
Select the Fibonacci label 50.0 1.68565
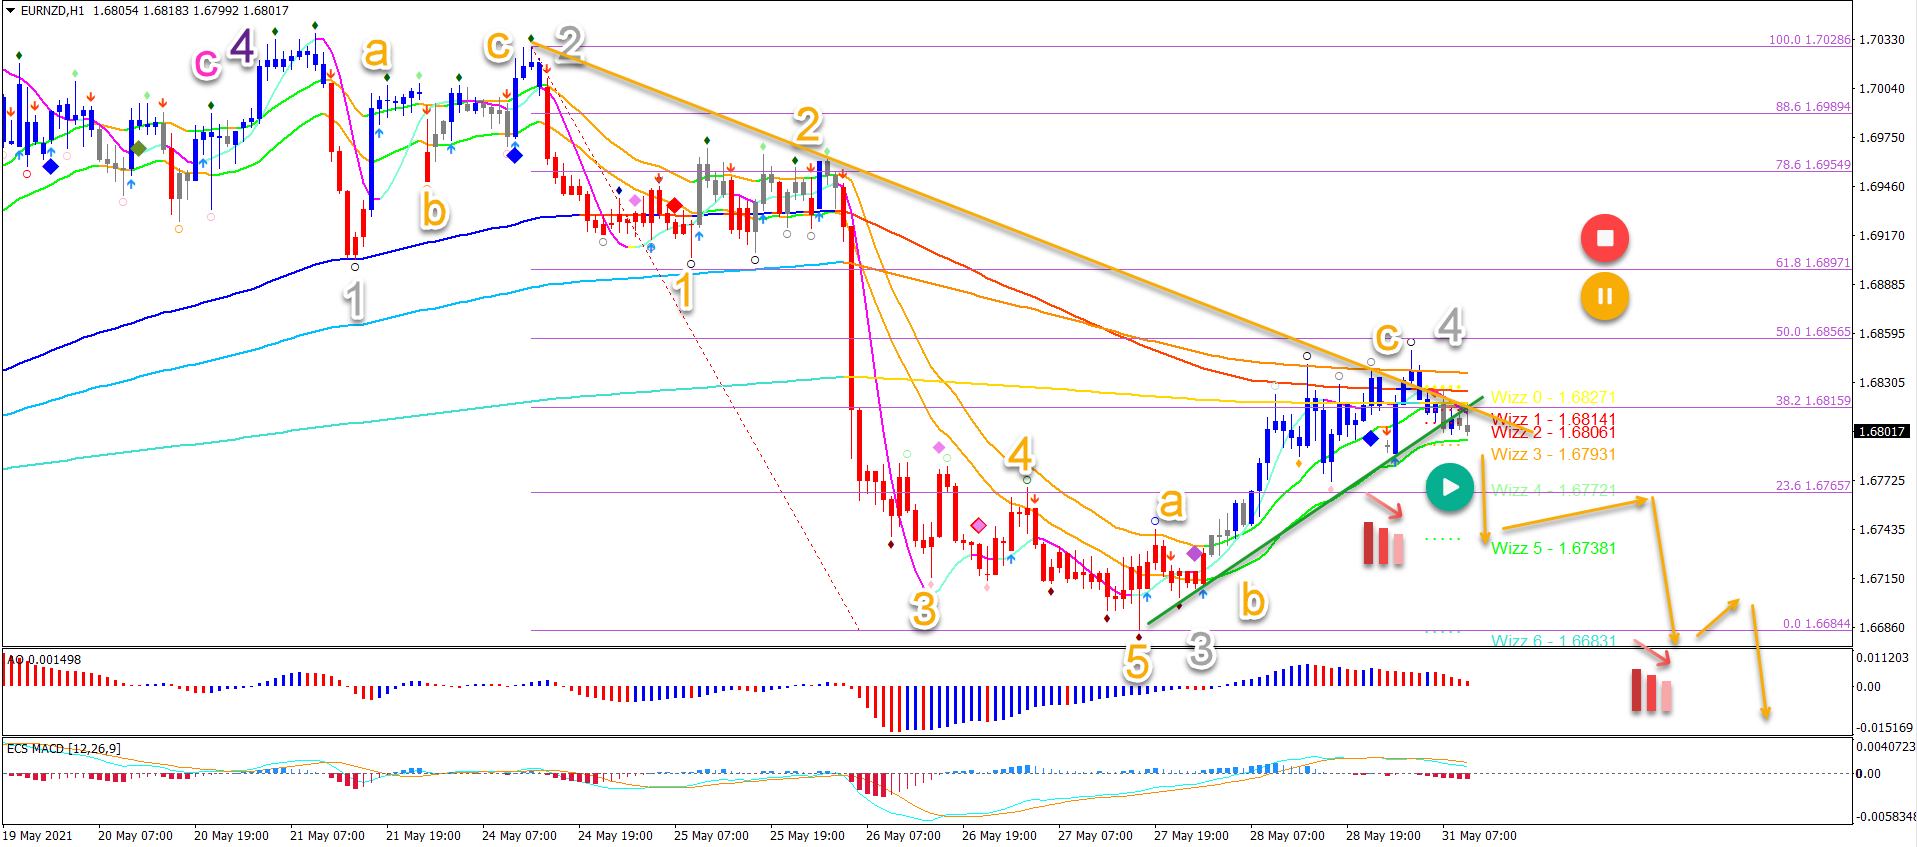(x=1813, y=332)
